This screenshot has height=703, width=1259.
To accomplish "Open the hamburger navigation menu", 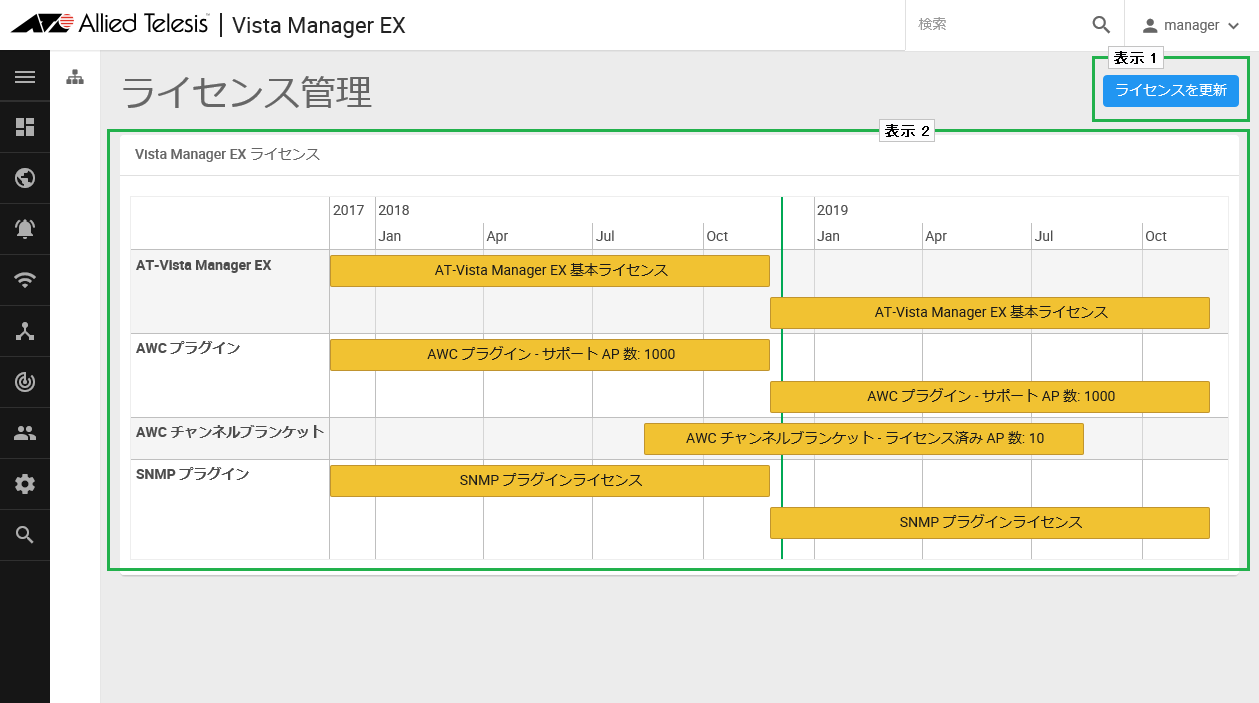I will click(x=25, y=76).
